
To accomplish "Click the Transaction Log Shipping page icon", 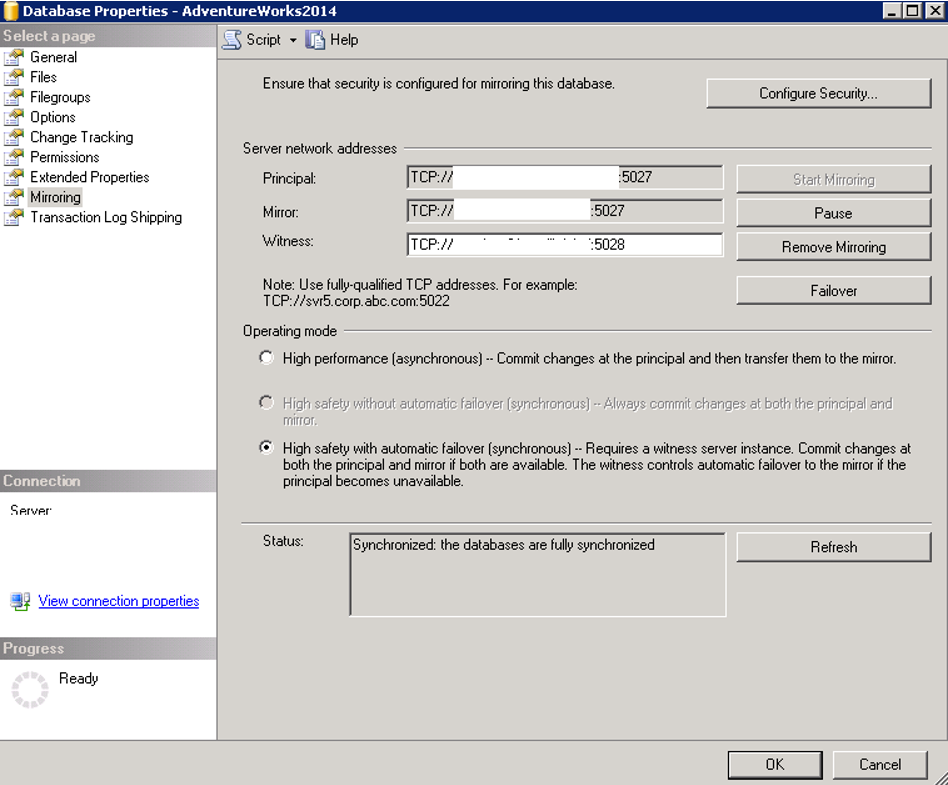I will click(x=13, y=217).
